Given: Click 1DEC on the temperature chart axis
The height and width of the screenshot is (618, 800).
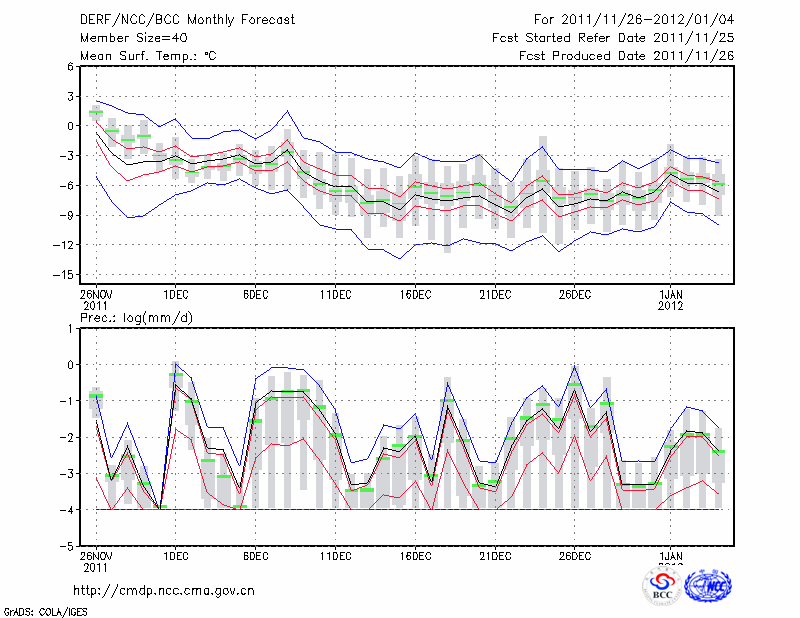Looking at the screenshot, I should coord(176,294).
